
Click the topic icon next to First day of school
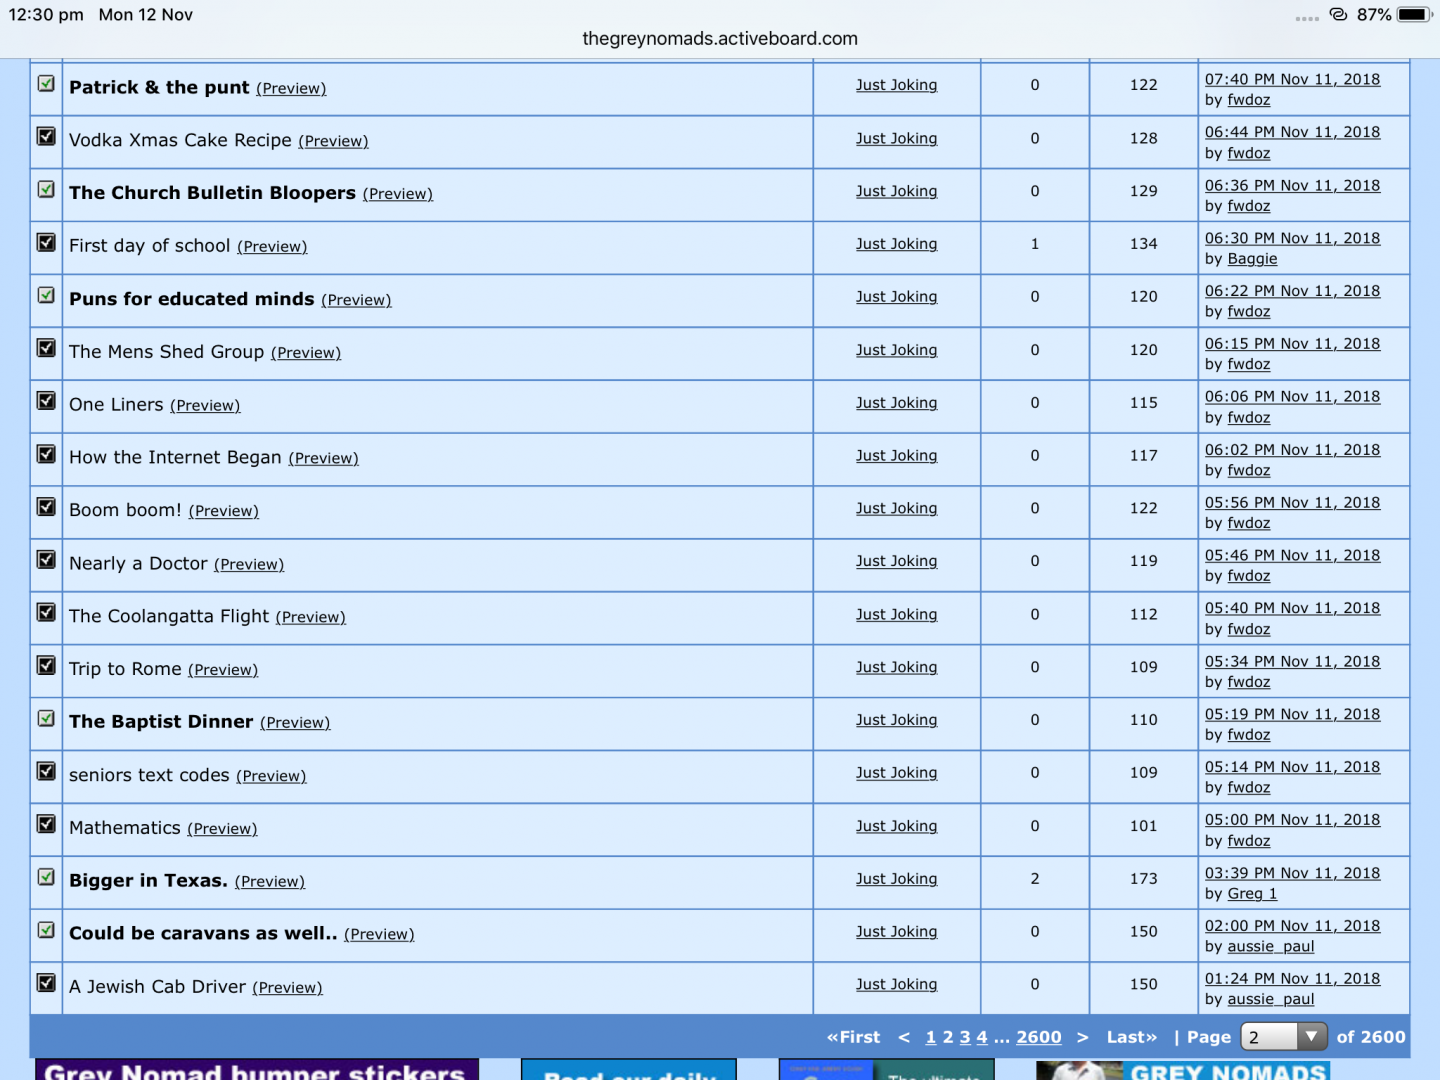pyautogui.click(x=46, y=243)
